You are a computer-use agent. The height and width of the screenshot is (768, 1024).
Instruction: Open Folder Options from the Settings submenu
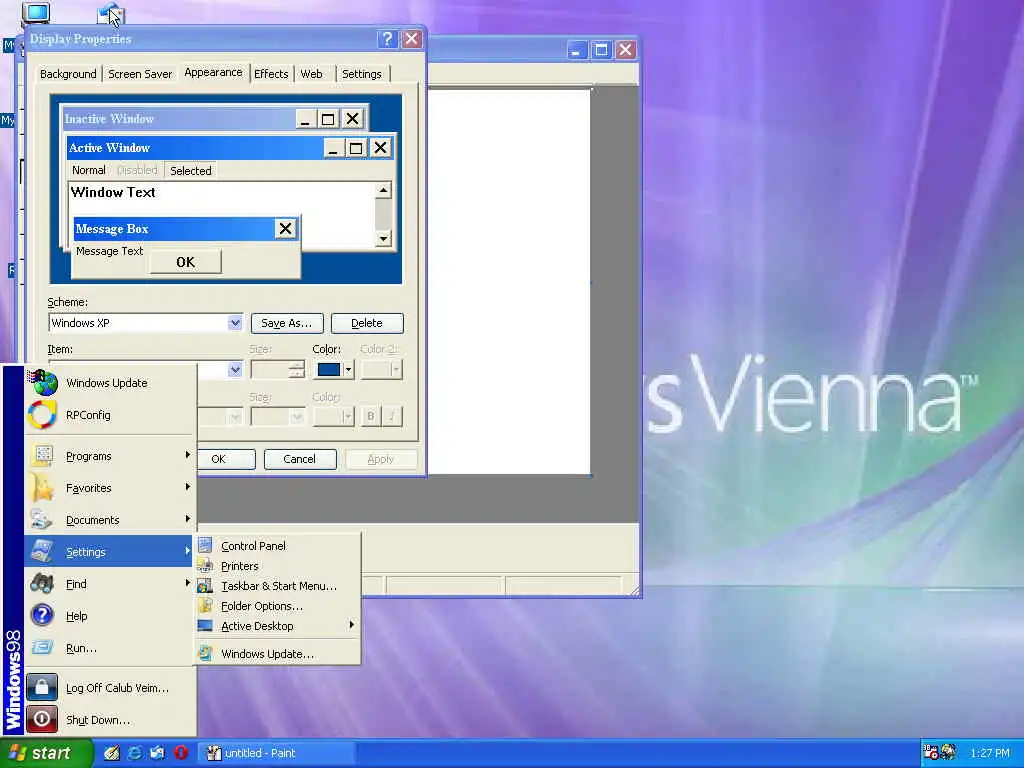278,606
